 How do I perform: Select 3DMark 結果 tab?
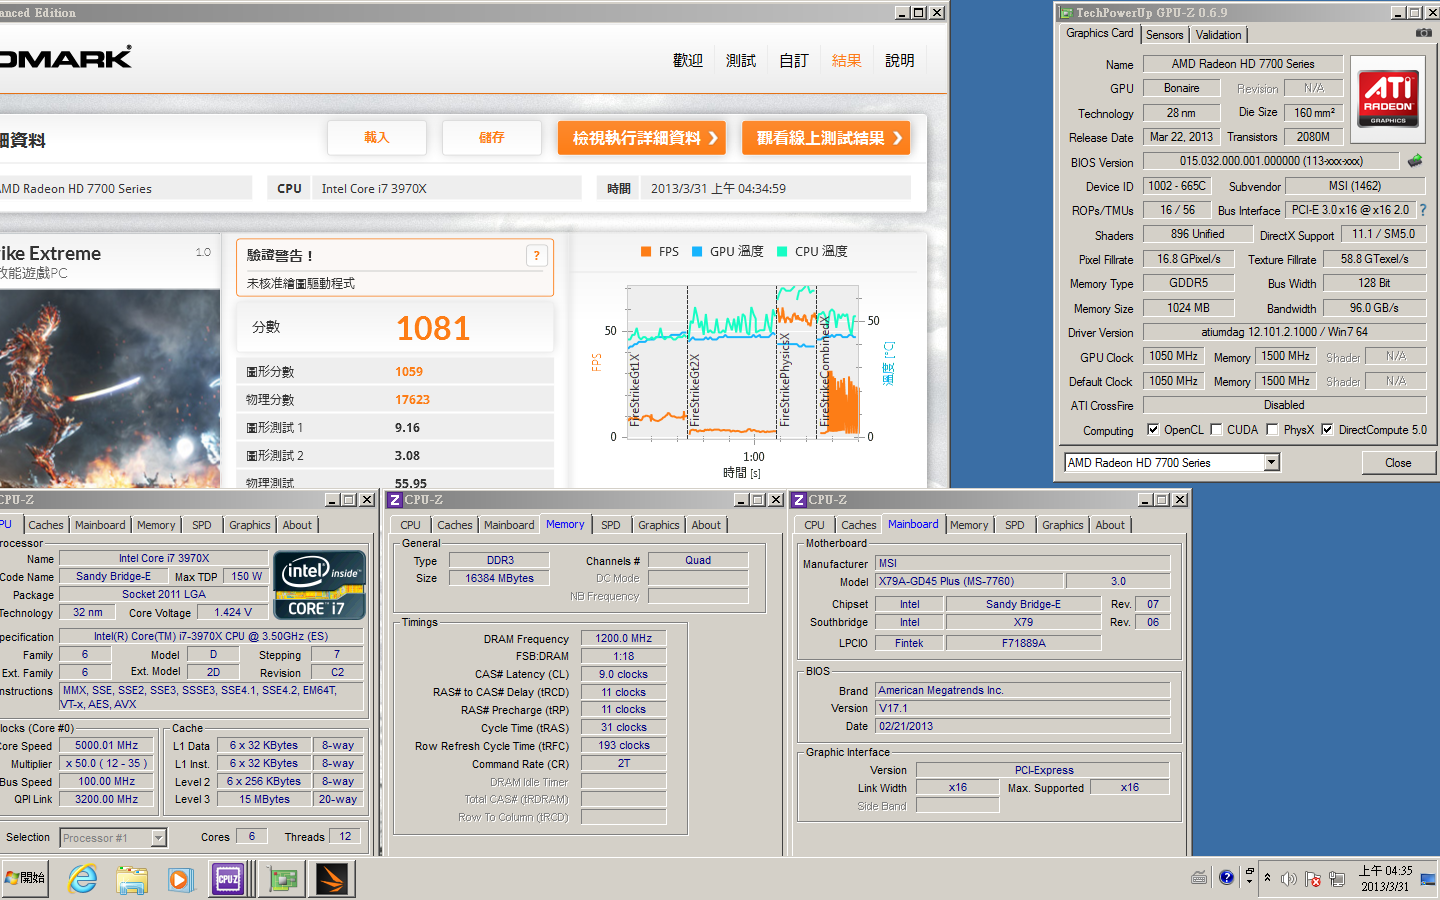coord(847,61)
